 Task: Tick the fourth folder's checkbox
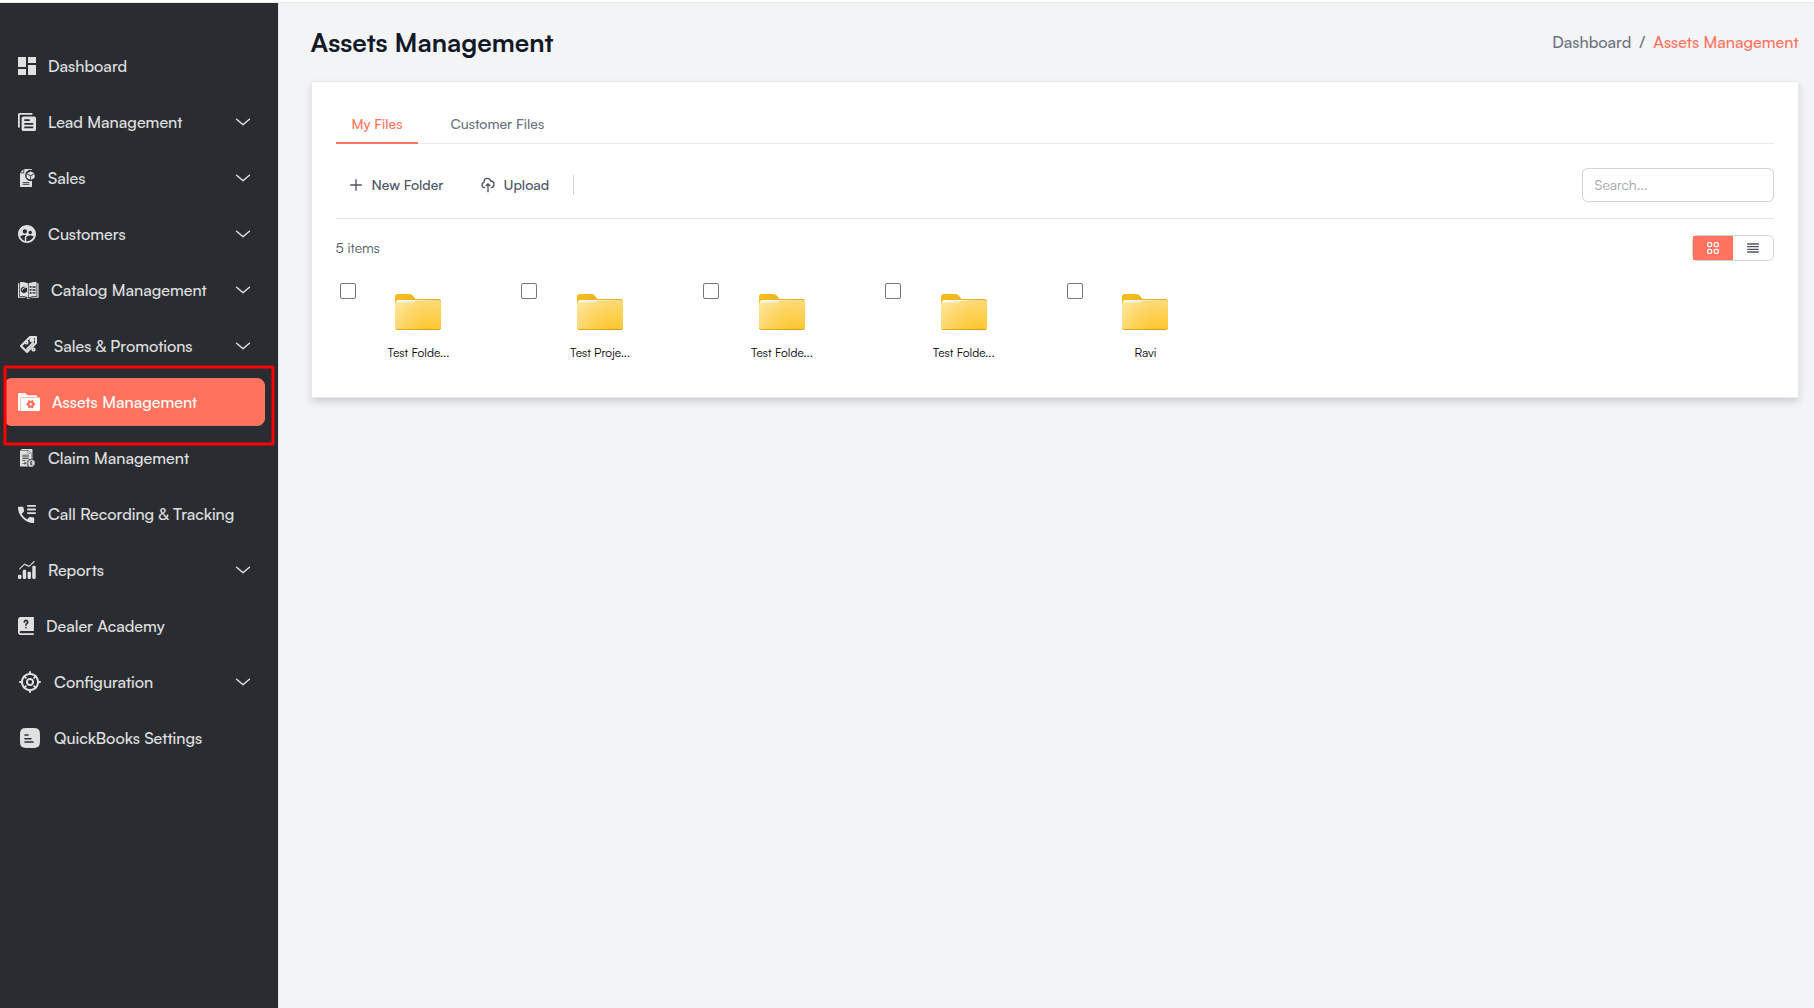893,291
